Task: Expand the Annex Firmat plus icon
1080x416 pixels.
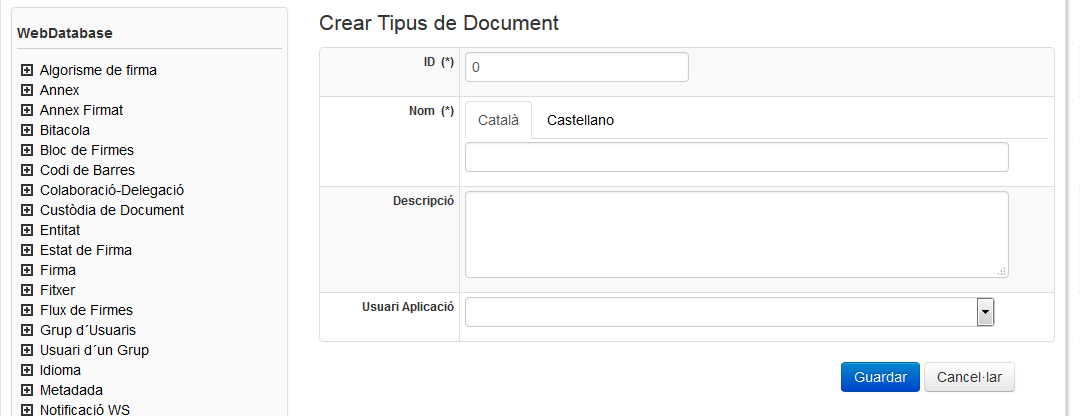Action: pos(27,110)
